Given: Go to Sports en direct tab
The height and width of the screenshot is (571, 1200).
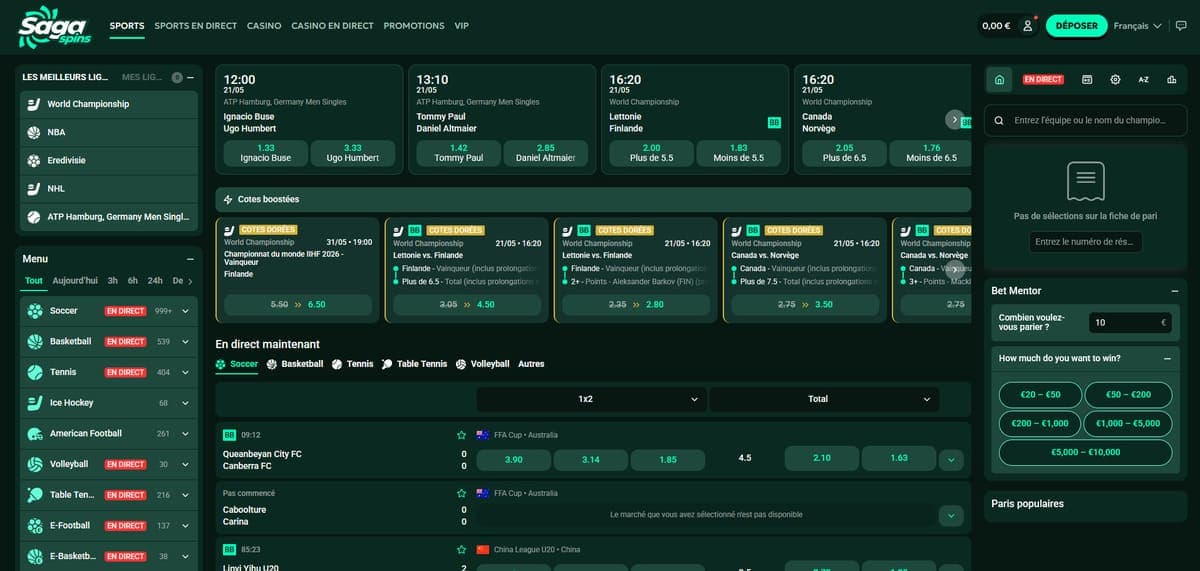Looking at the screenshot, I should [195, 26].
